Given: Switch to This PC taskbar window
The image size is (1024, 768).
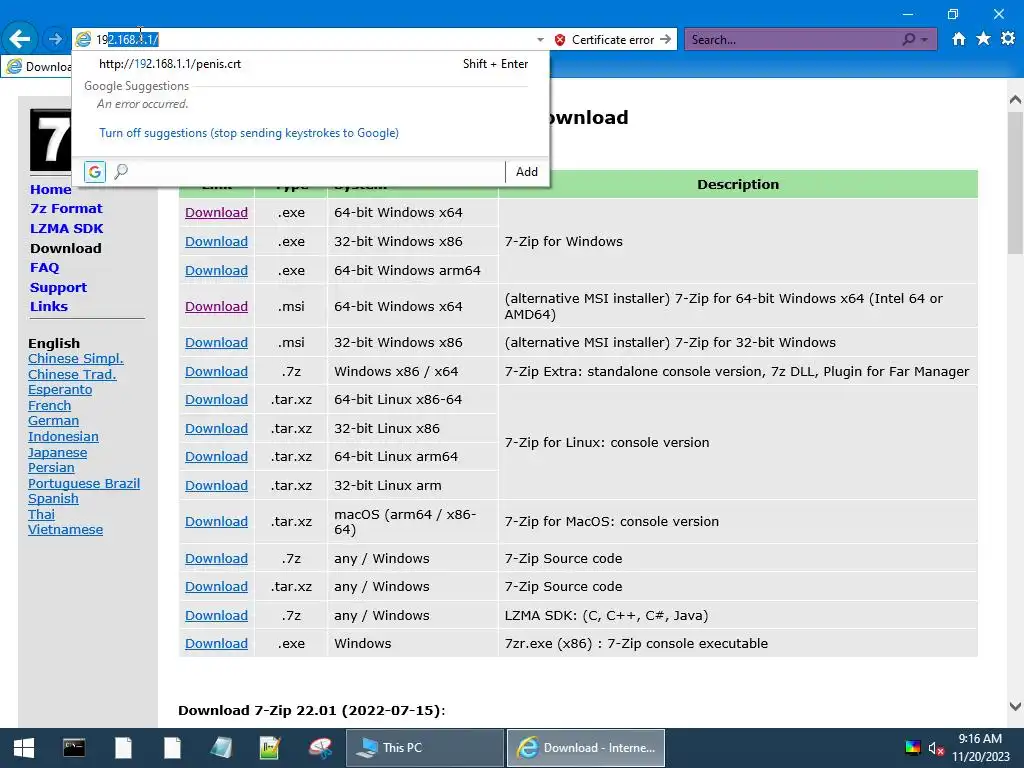Looking at the screenshot, I should pos(424,748).
